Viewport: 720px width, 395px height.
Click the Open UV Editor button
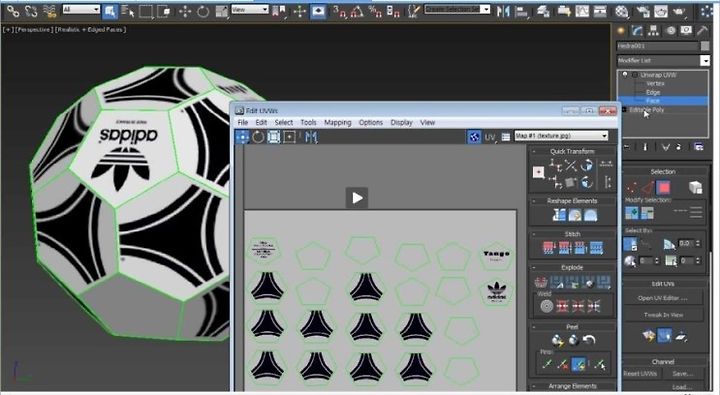point(663,298)
